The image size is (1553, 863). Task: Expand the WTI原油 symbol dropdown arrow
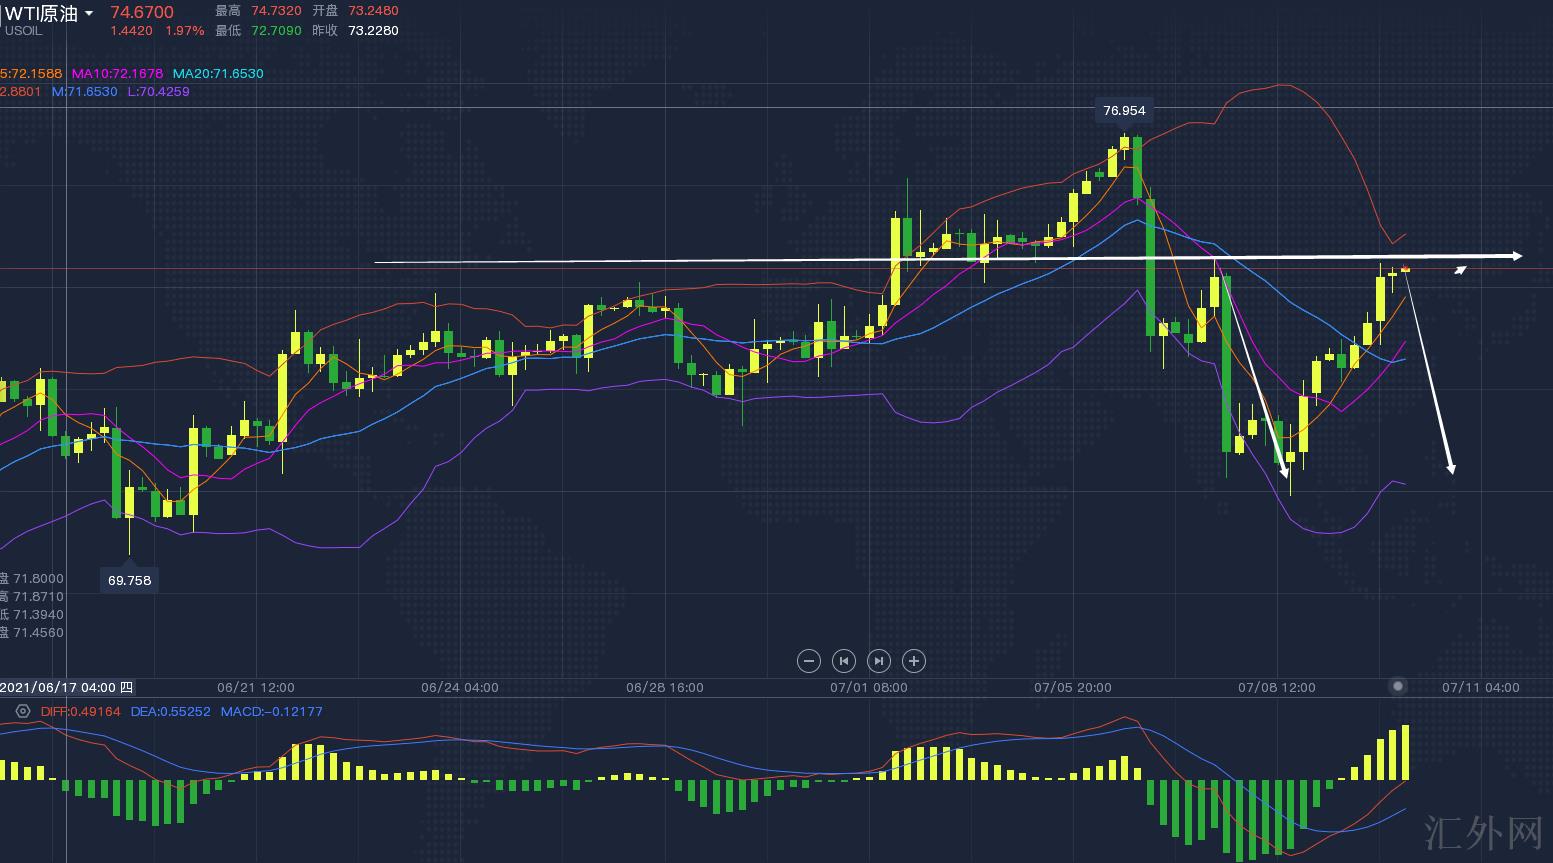click(x=89, y=13)
